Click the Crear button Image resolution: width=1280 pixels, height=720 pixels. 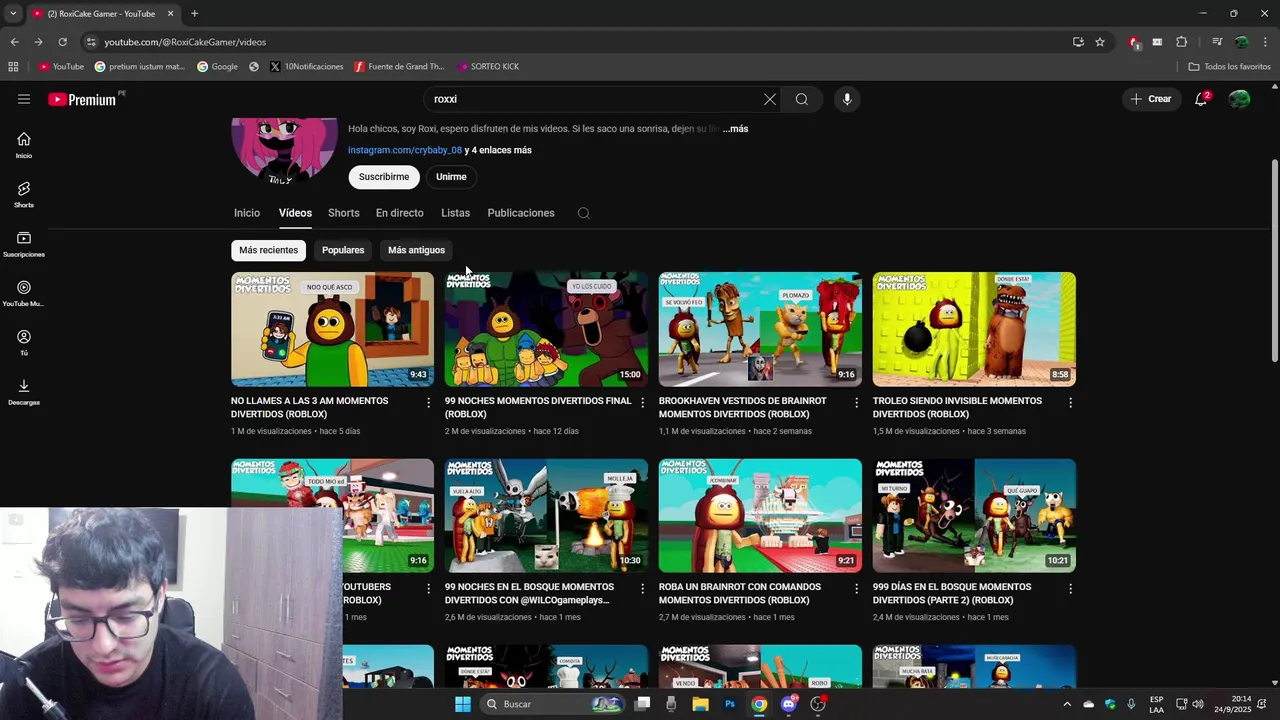click(x=1150, y=99)
